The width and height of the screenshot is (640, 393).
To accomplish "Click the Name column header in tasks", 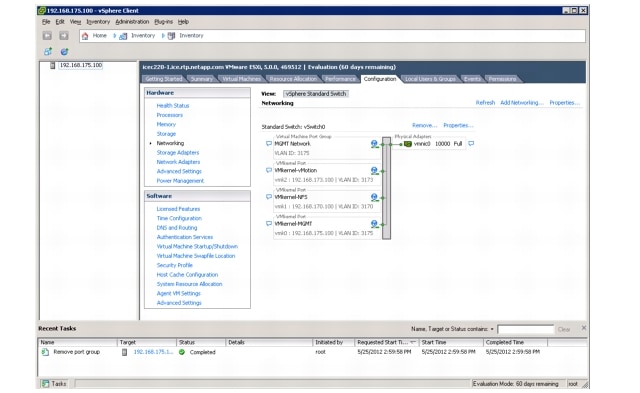I will pos(78,342).
